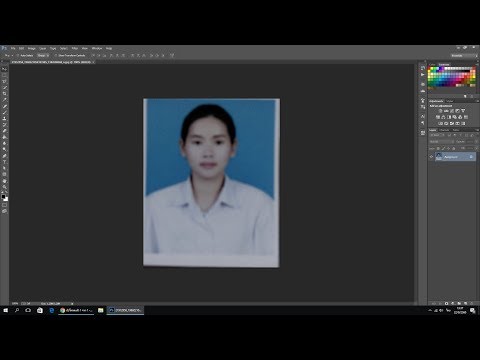480x360 pixels.
Task: Select the Blur tool
Action: (x=4, y=143)
